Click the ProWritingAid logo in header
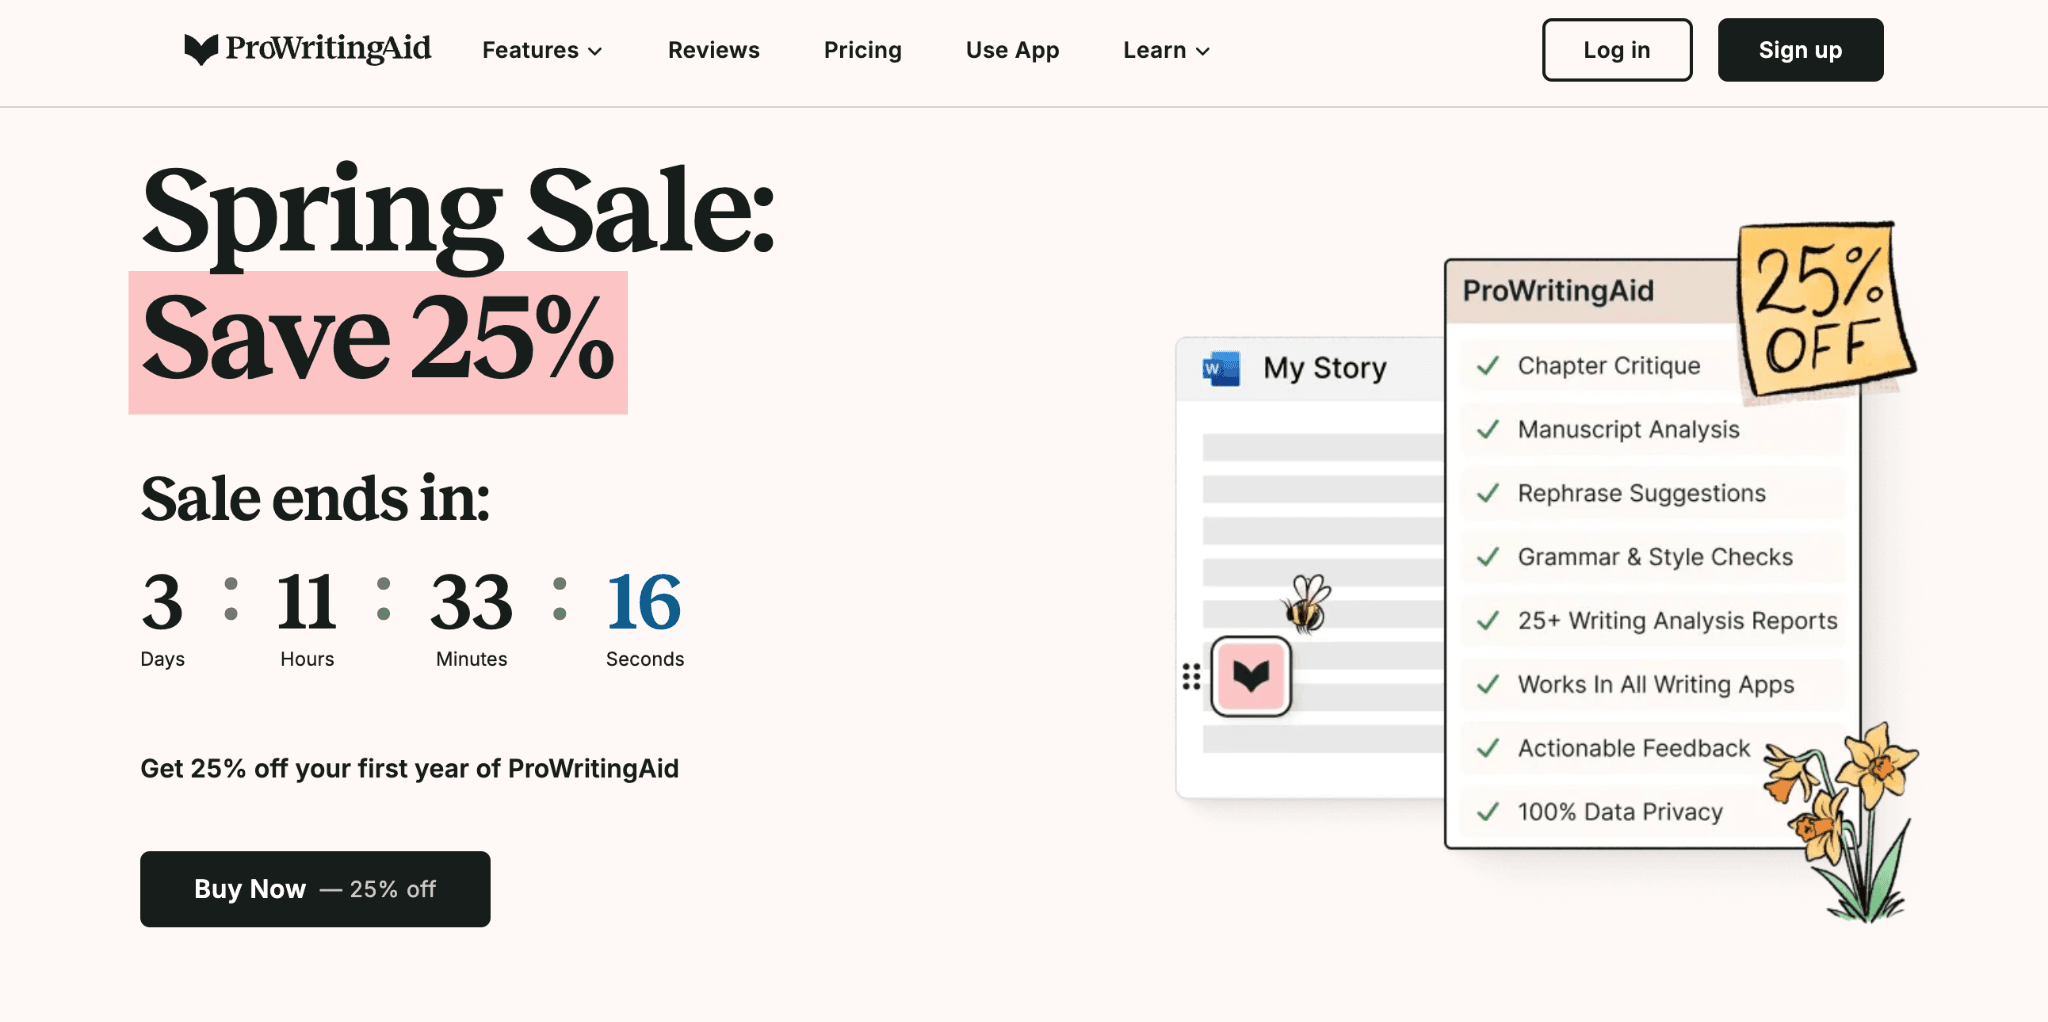Screen dimensions: 2048x1022 point(308,49)
